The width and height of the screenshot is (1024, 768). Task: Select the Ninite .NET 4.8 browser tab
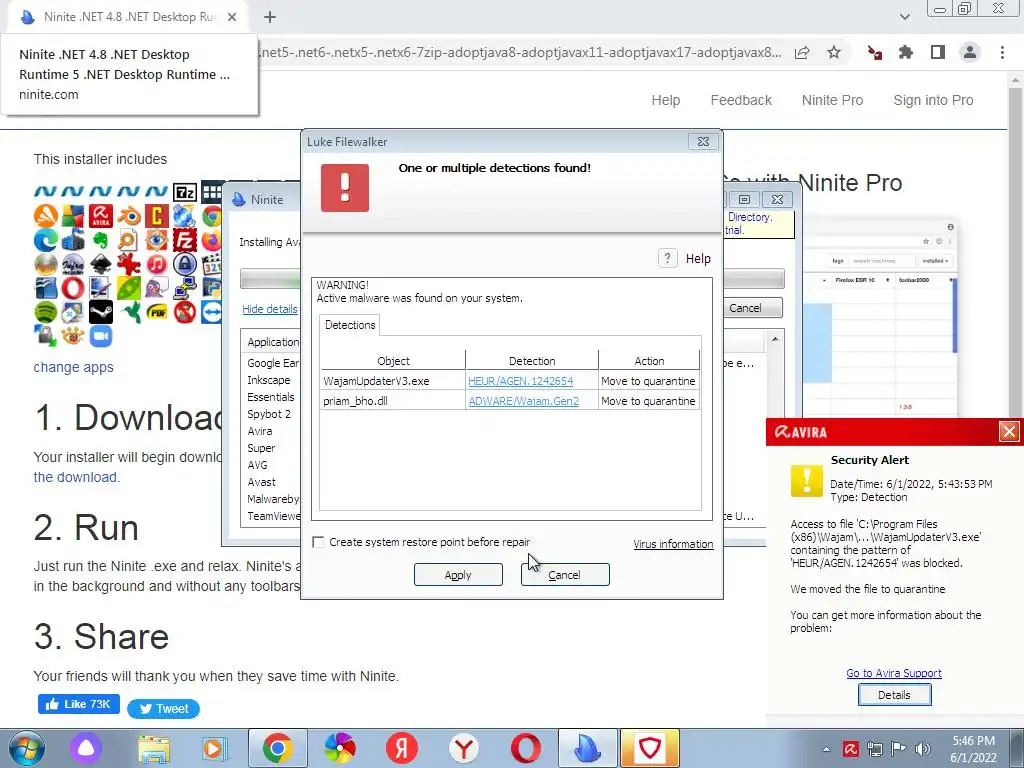point(128,17)
